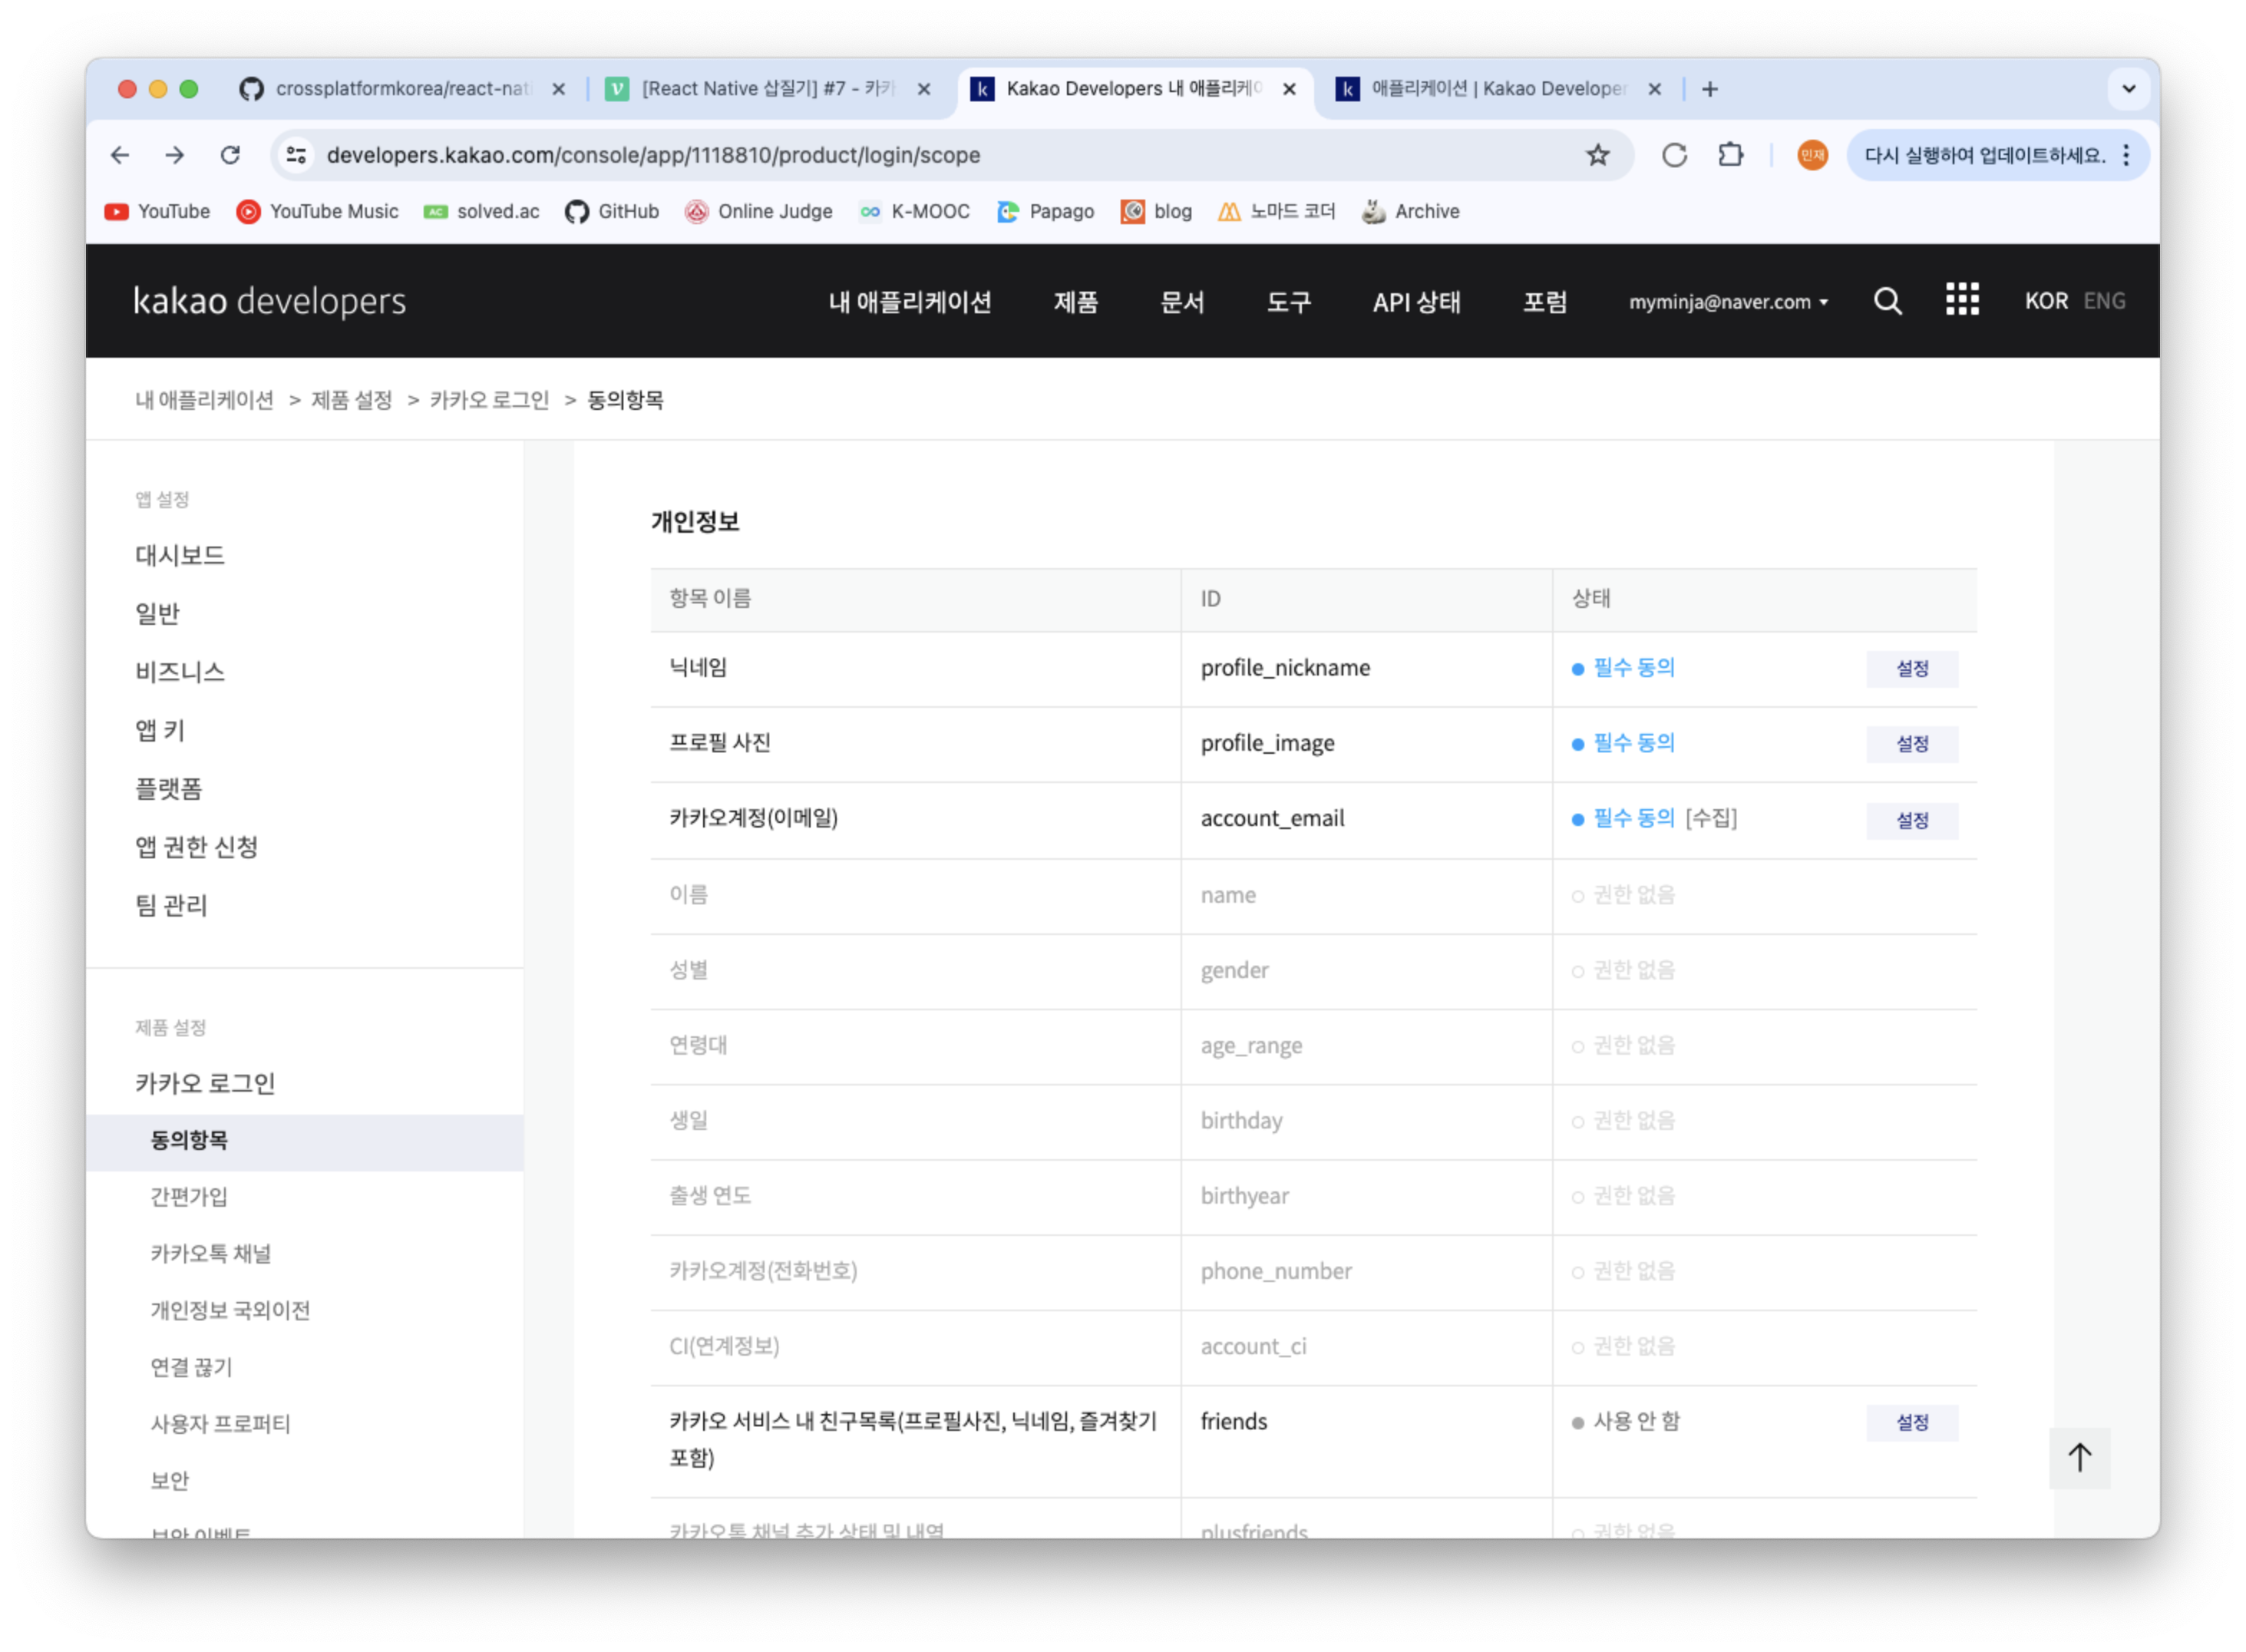Click 설정 button for profile_nickname row
Image resolution: width=2246 pixels, height=1652 pixels.
(x=1911, y=668)
